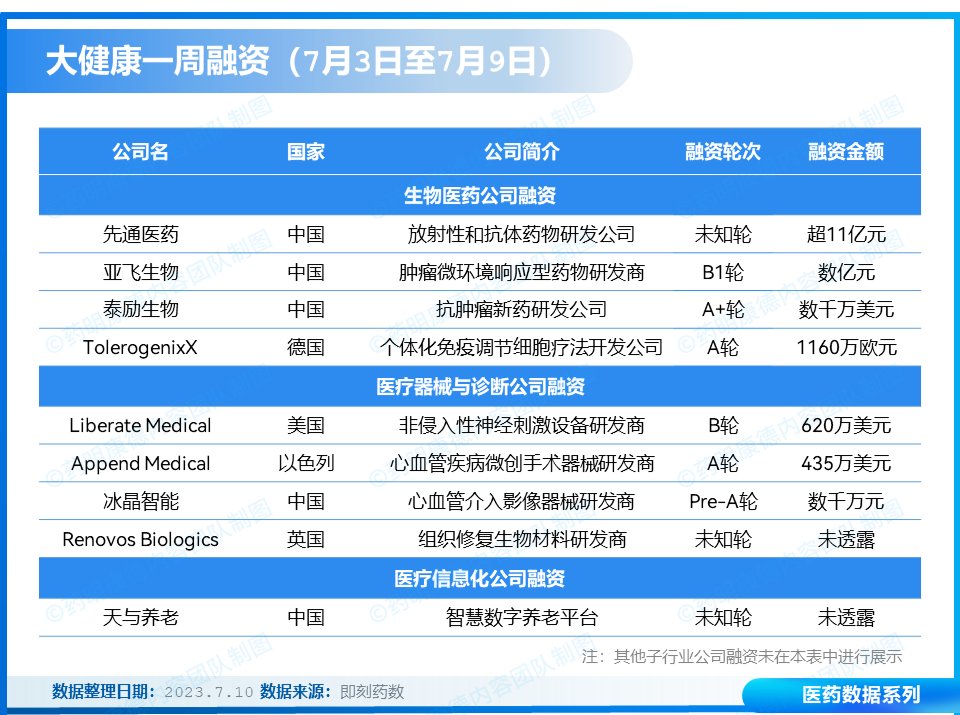Image resolution: width=960 pixels, height=715 pixels.
Task: Click description 心血管疾病微创手术器械研发商
Action: [x=522, y=463]
